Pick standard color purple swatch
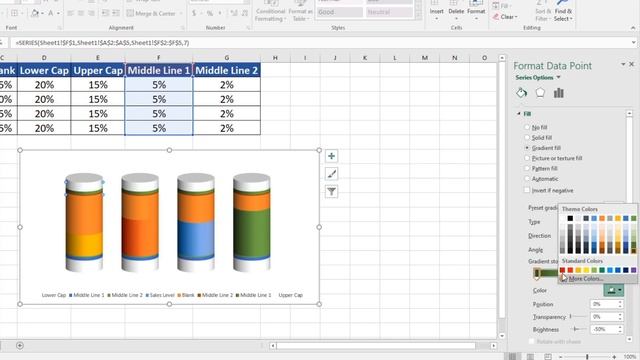This screenshot has height=360, width=640. [633, 270]
